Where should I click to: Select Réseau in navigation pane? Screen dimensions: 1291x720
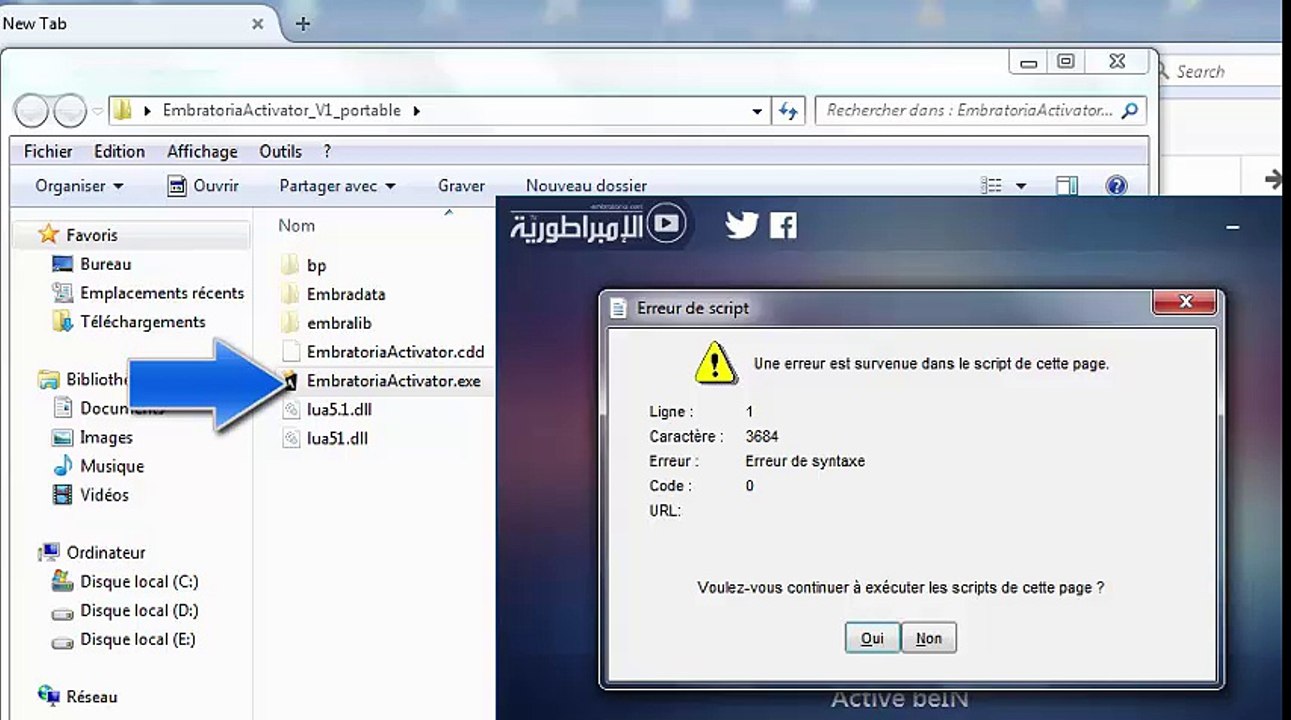pyautogui.click(x=91, y=697)
